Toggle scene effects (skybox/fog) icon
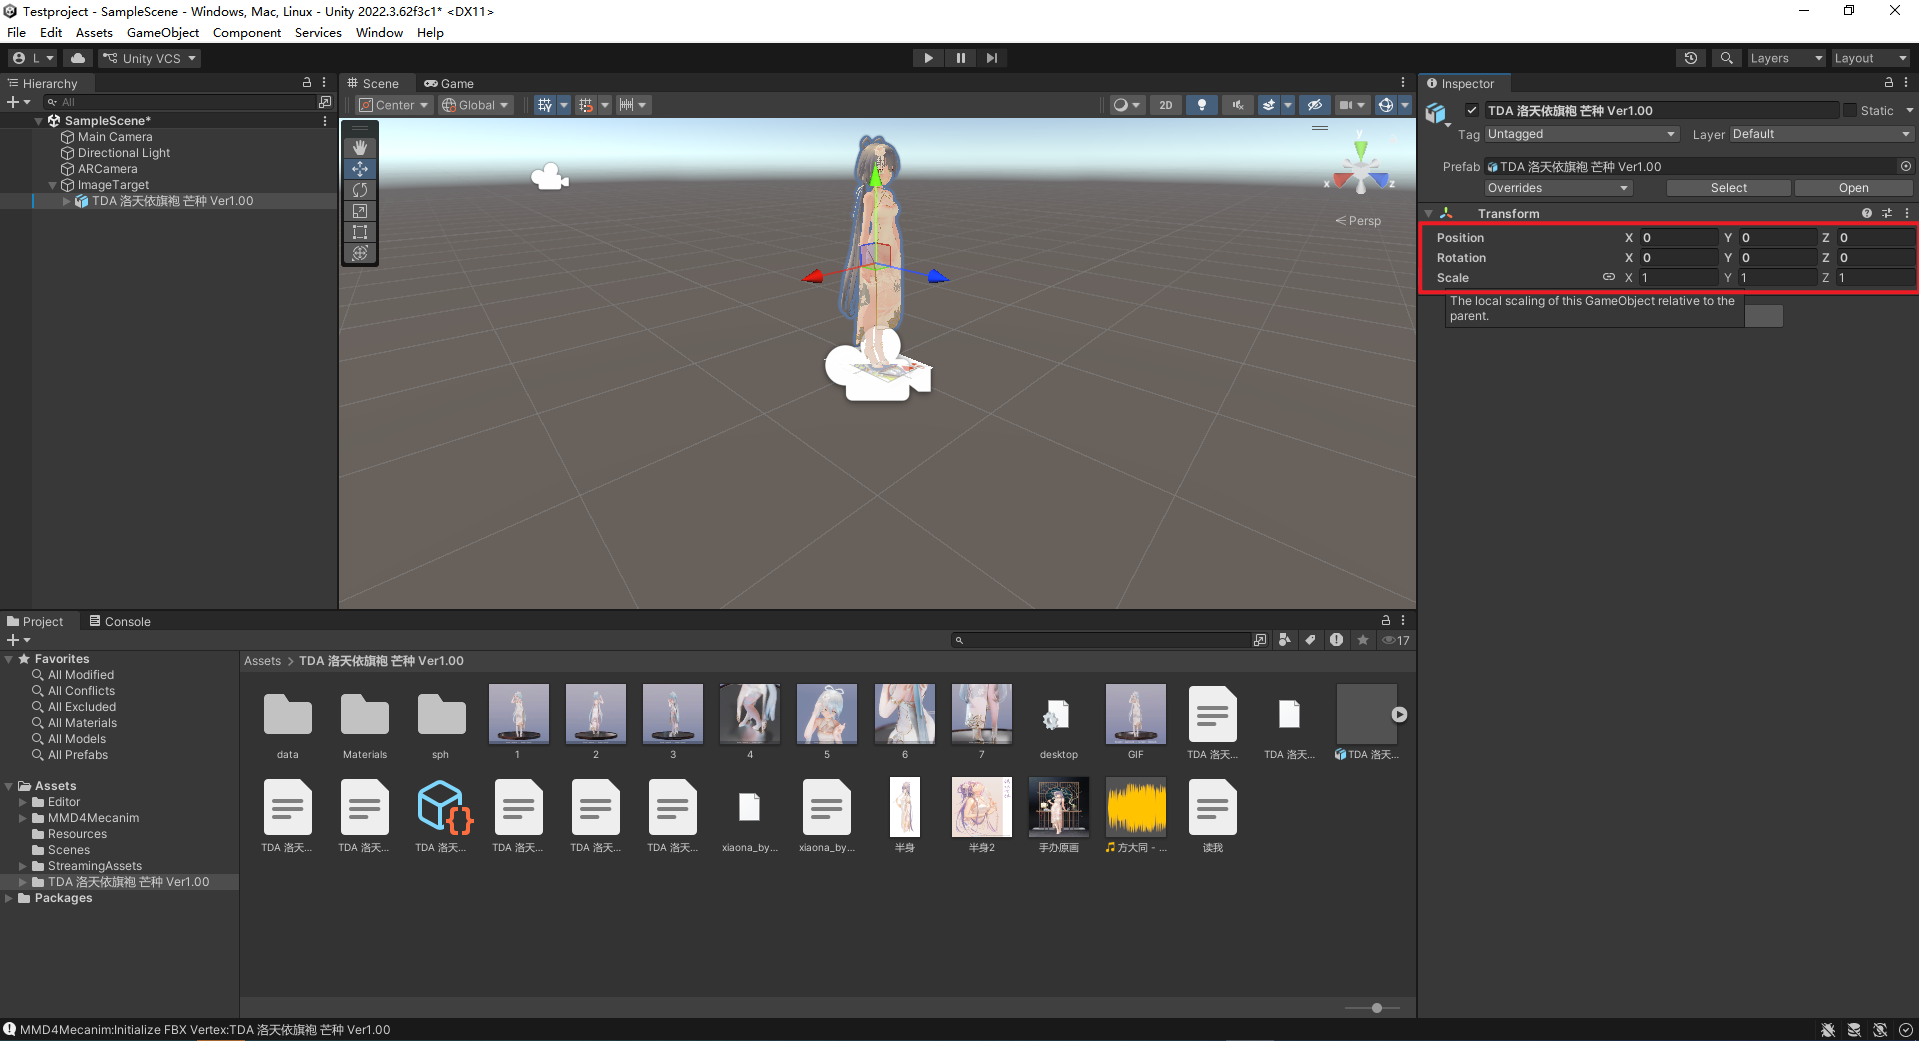 (x=1269, y=105)
